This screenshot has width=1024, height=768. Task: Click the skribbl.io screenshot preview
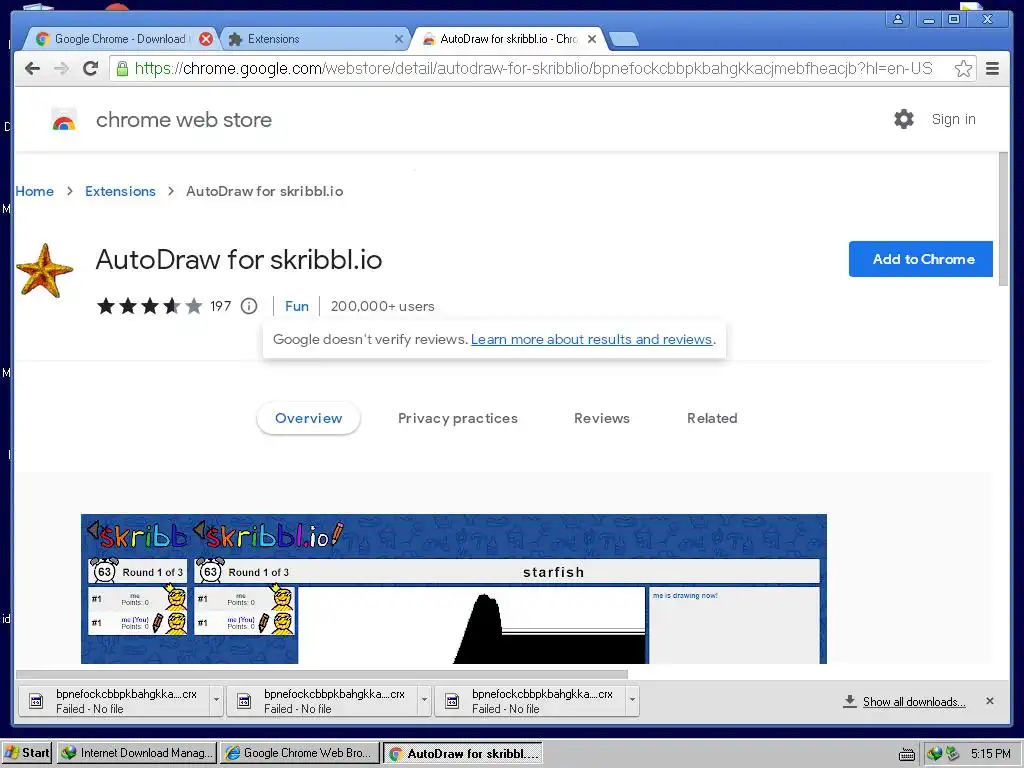454,588
